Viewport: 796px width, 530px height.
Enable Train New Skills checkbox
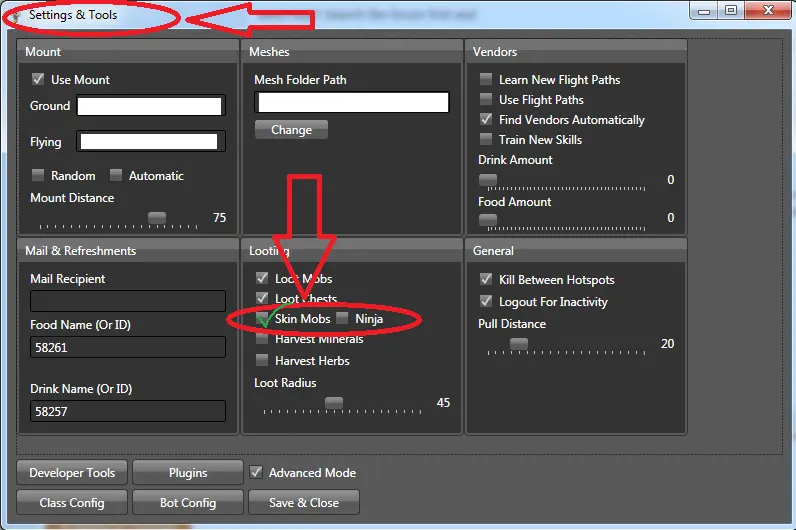pos(486,139)
